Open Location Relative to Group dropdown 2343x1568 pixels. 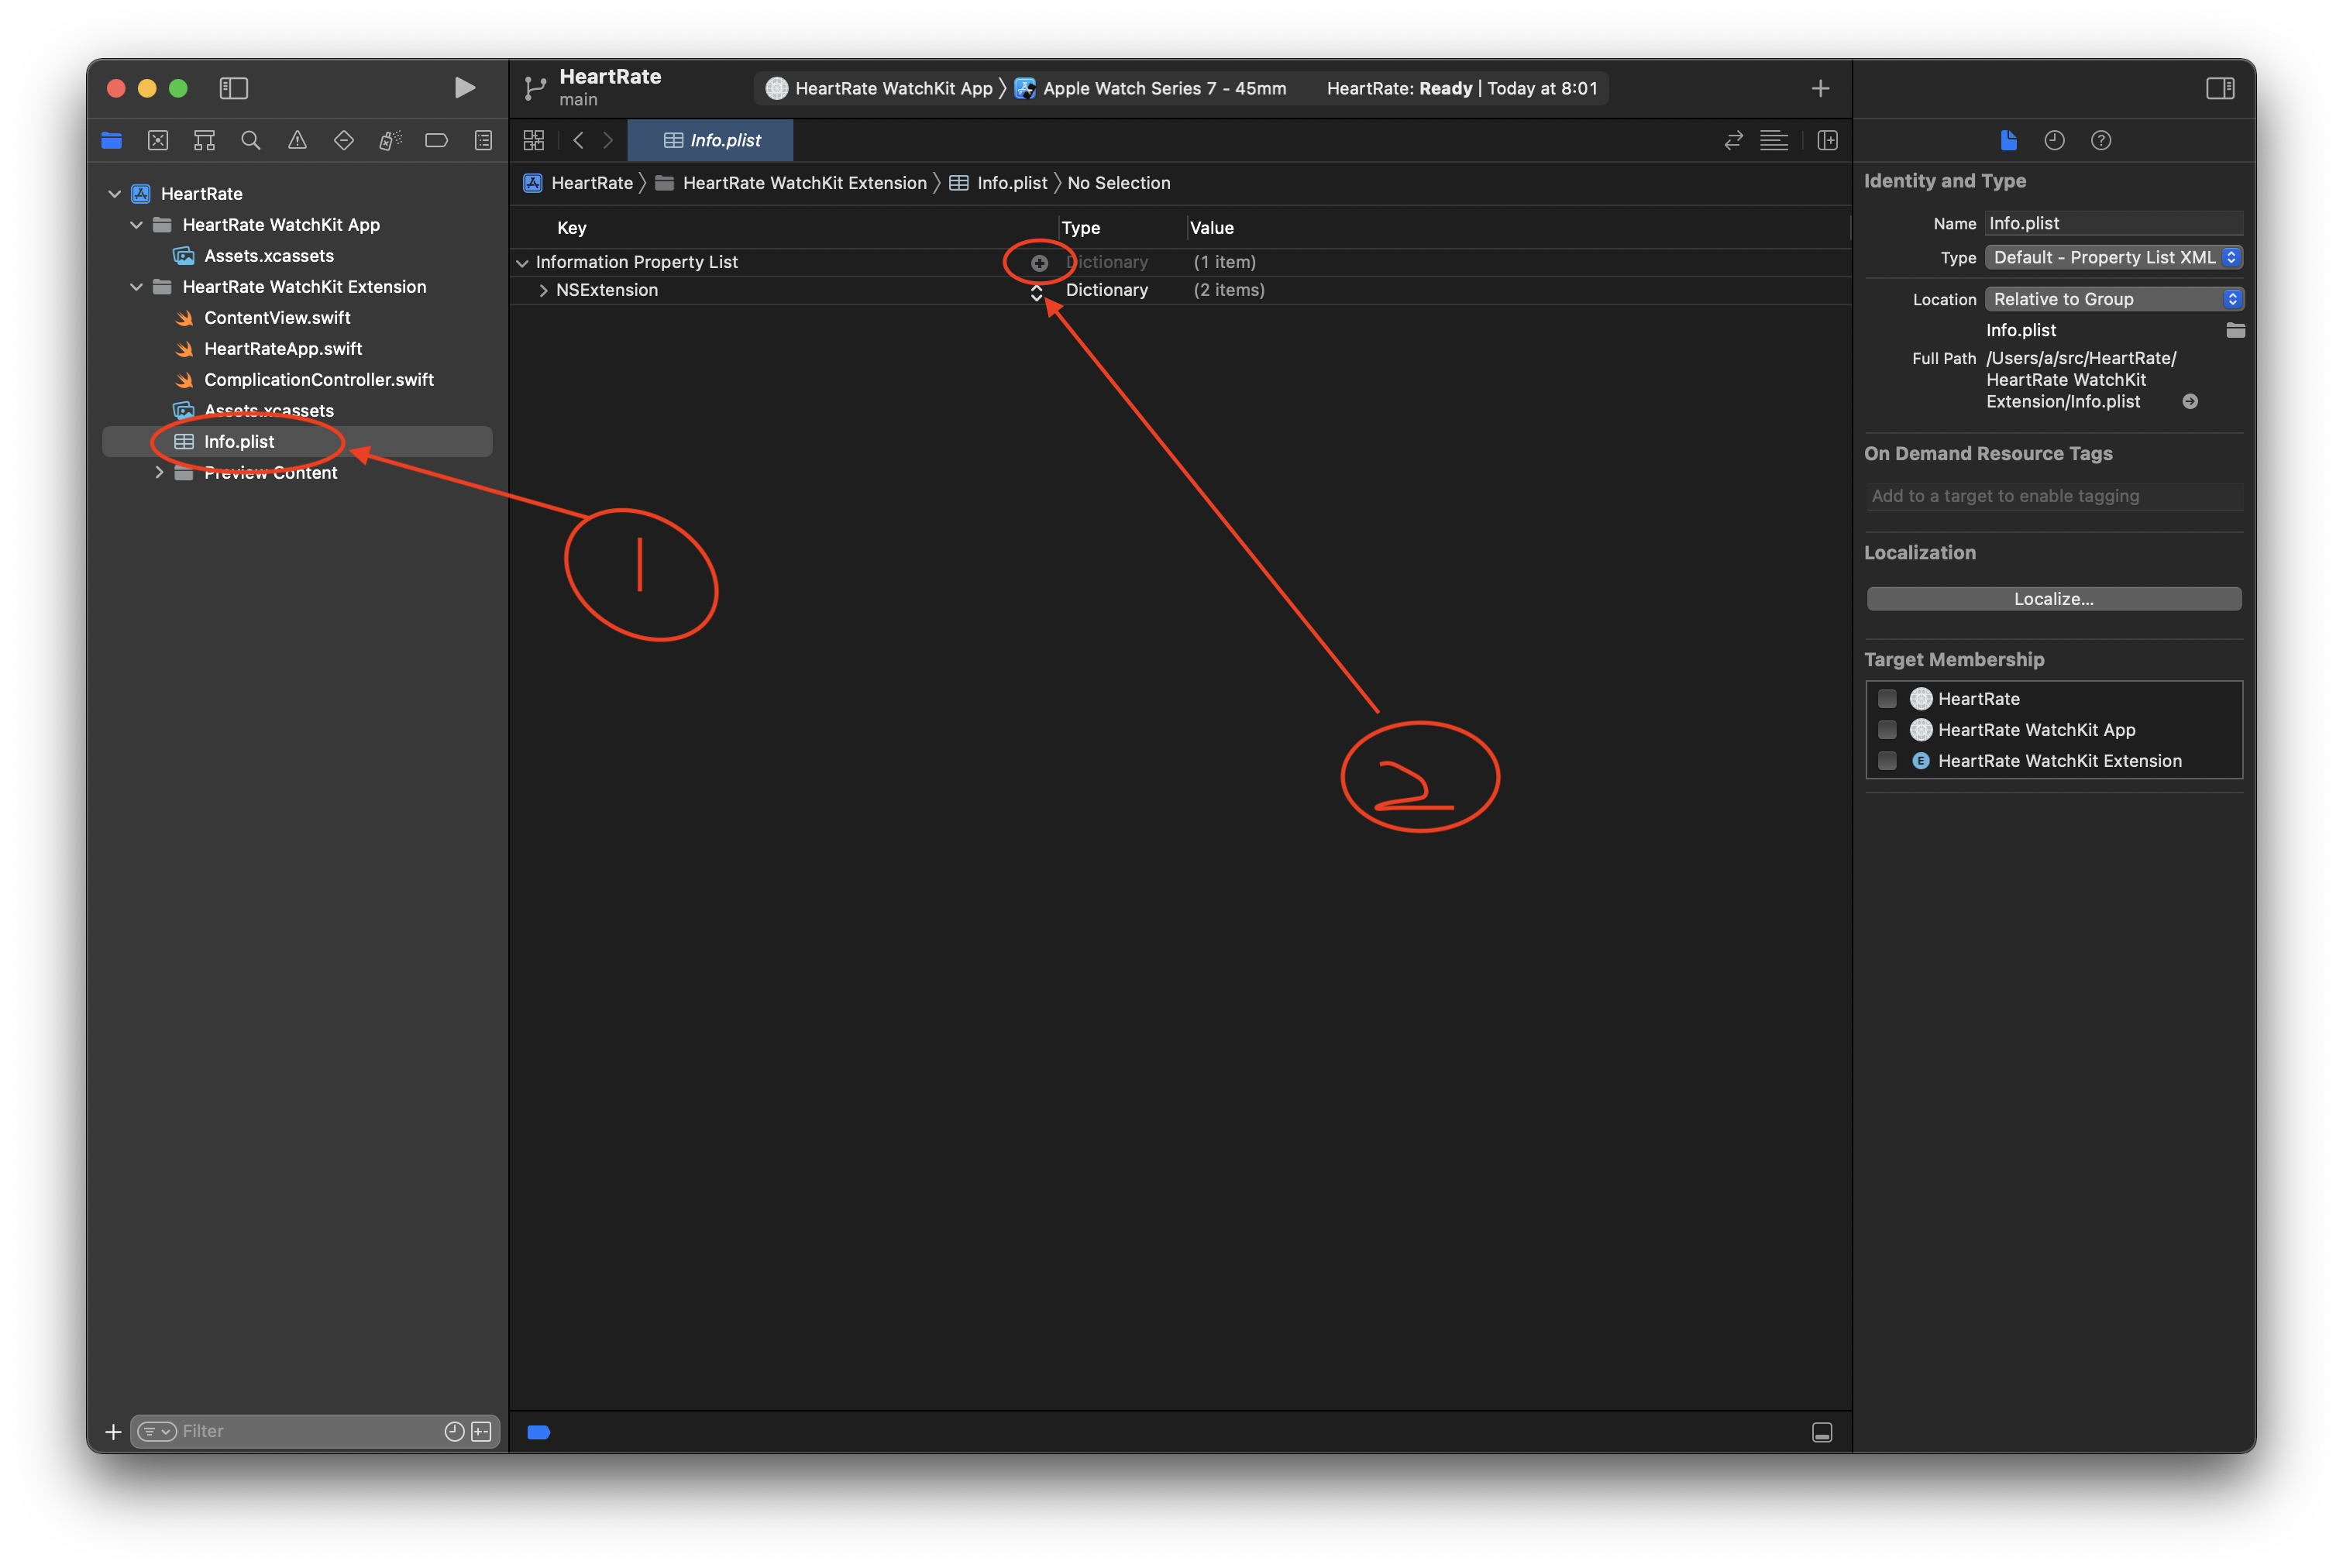(x=2113, y=300)
